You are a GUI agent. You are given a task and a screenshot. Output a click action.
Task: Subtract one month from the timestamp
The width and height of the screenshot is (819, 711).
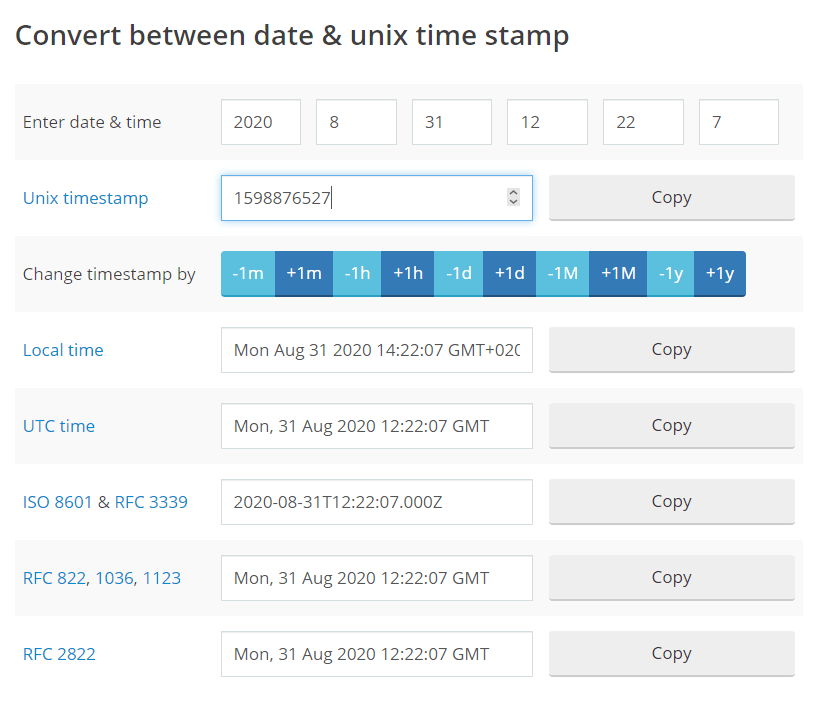tap(562, 273)
